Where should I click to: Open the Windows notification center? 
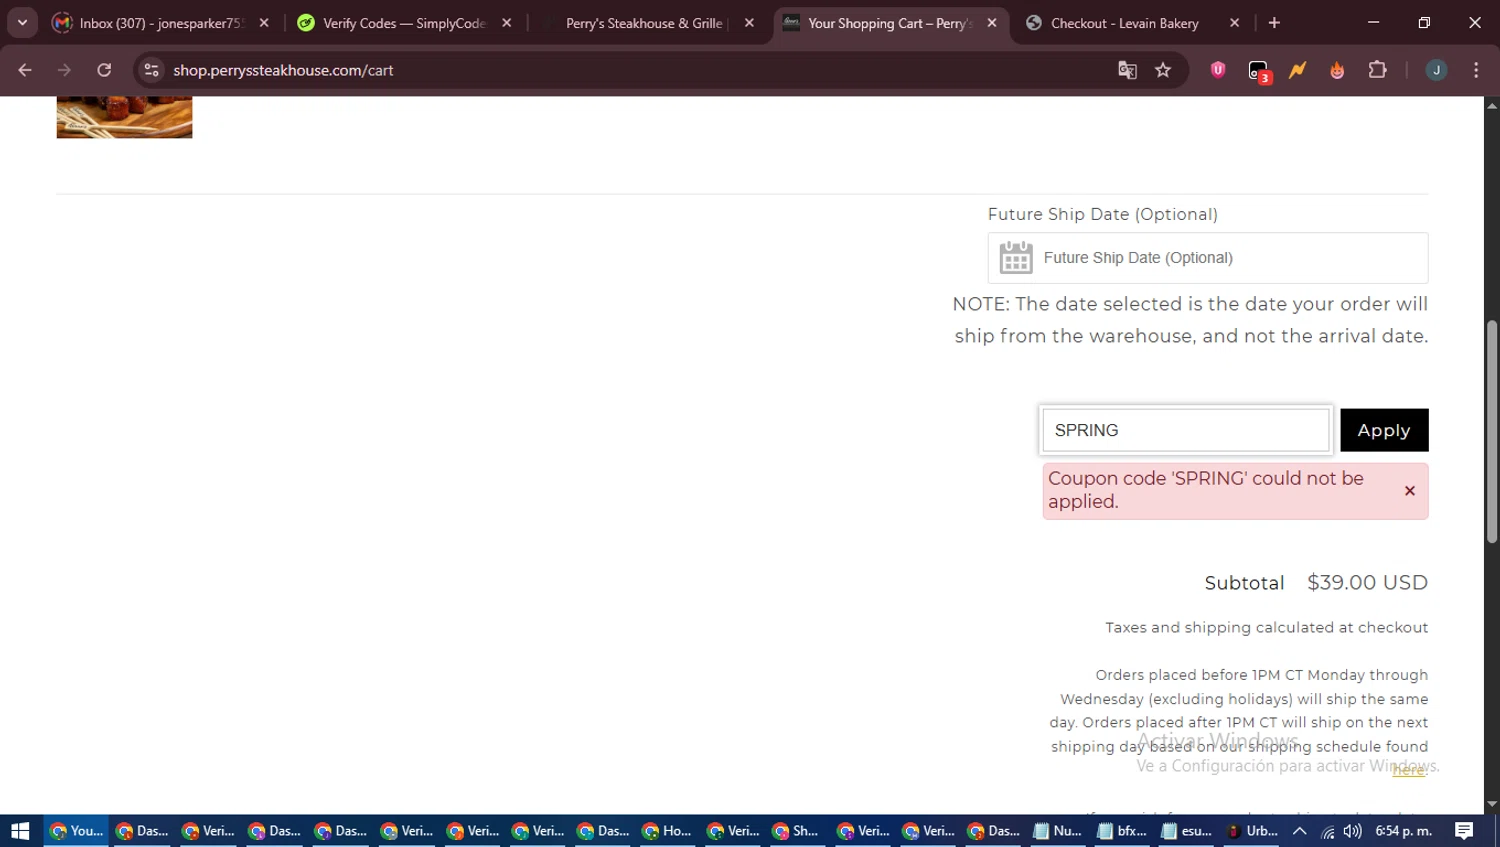click(x=1464, y=831)
